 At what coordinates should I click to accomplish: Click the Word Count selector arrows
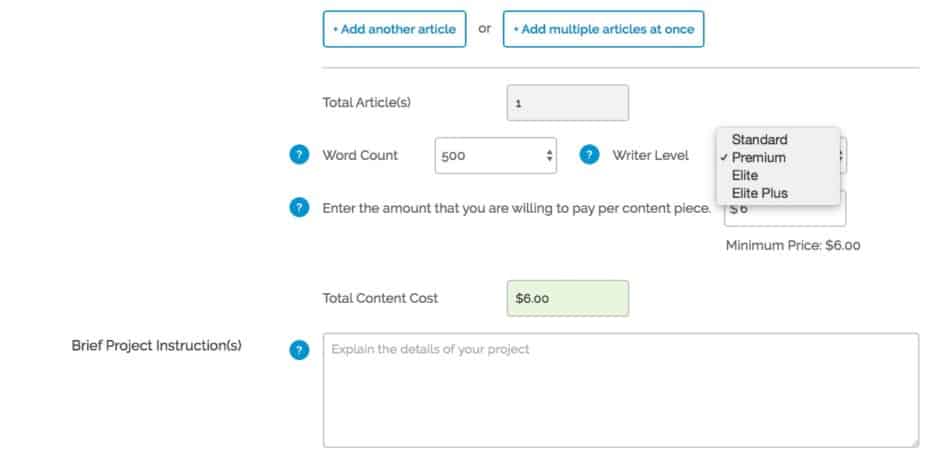tap(549, 156)
